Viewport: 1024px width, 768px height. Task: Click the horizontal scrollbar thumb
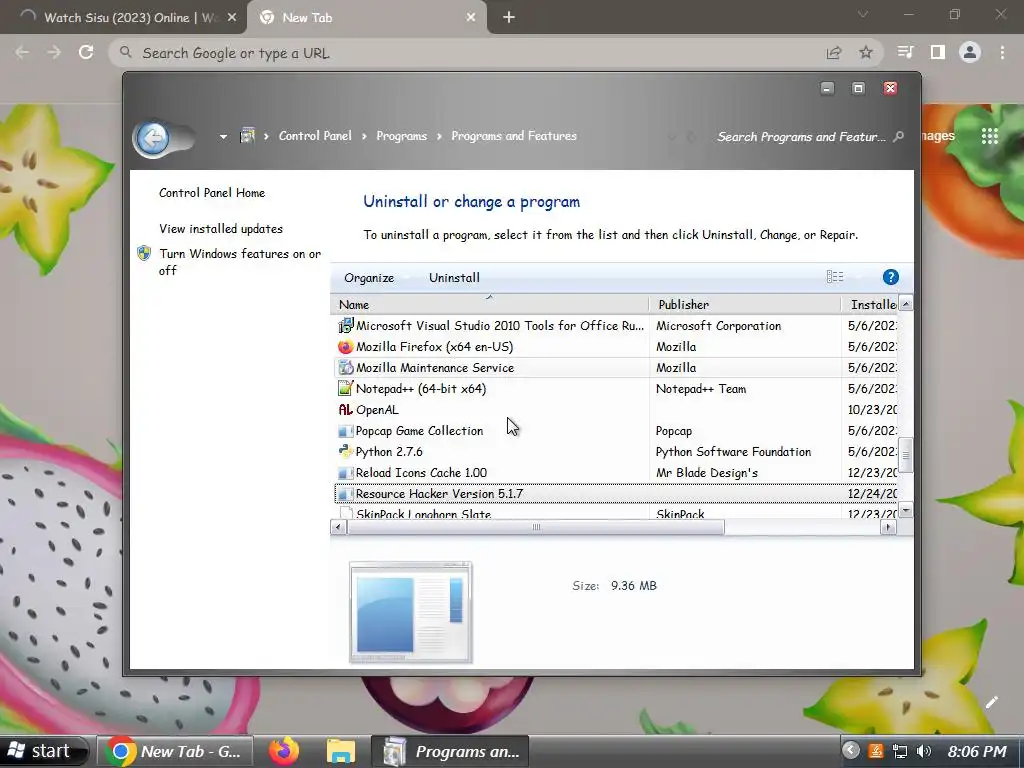(x=536, y=527)
